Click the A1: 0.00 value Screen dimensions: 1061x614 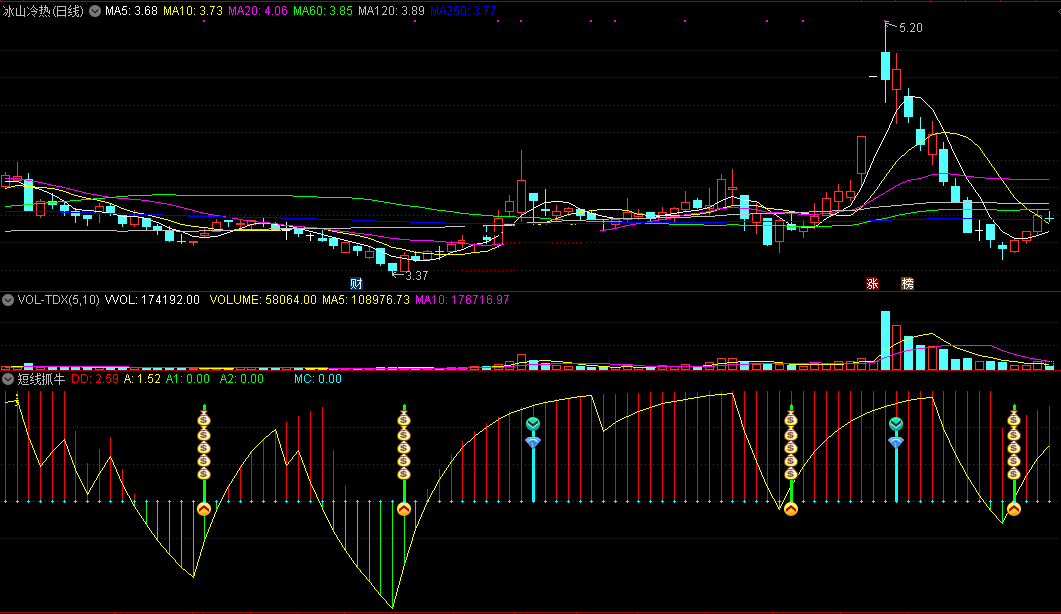pyautogui.click(x=188, y=379)
